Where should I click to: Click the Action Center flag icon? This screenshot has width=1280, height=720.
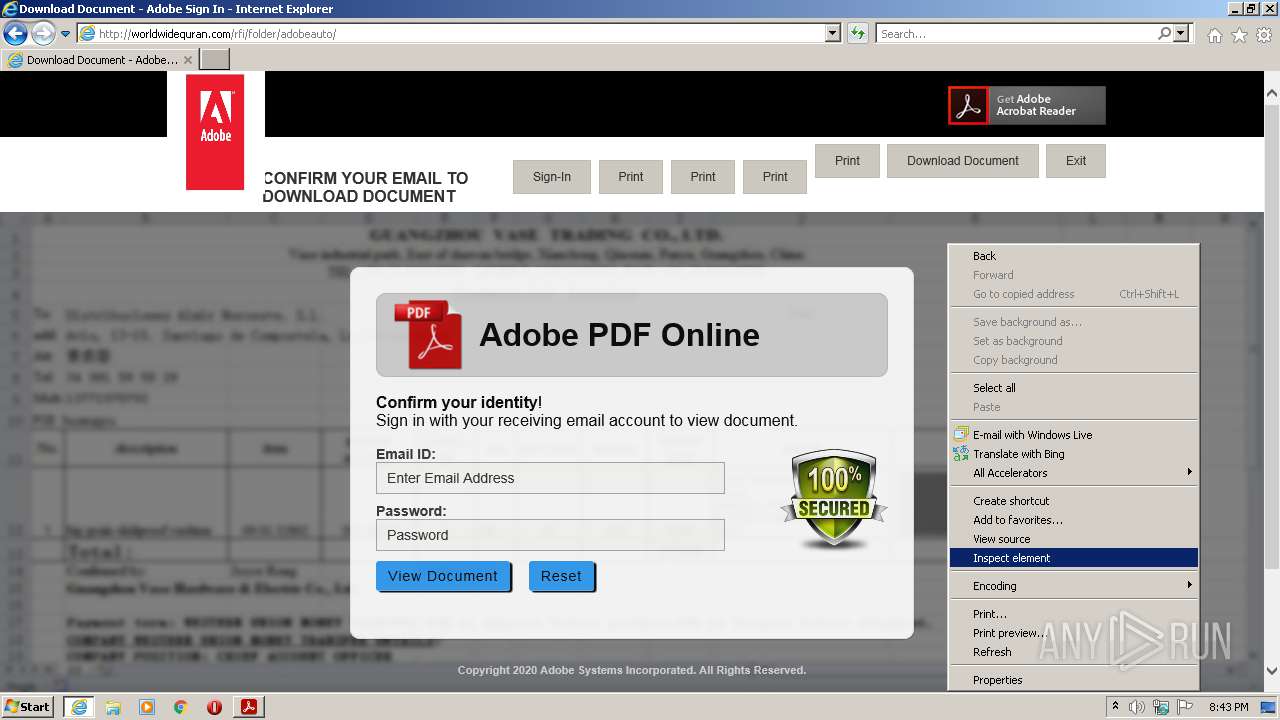click(x=1184, y=707)
